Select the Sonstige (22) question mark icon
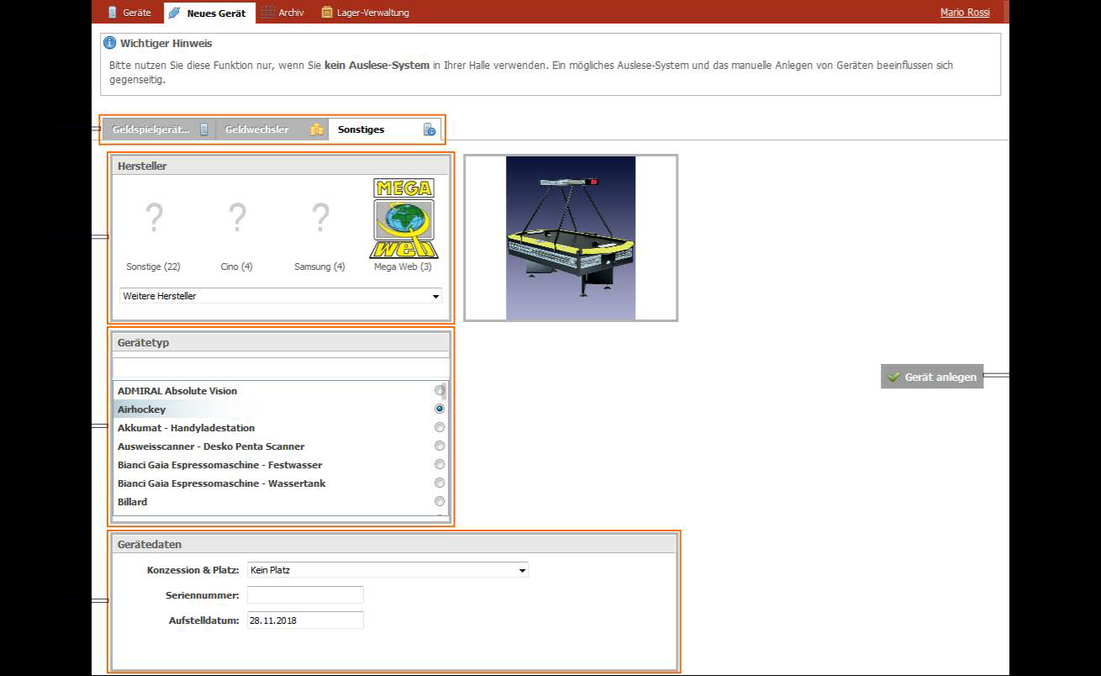 (x=154, y=218)
